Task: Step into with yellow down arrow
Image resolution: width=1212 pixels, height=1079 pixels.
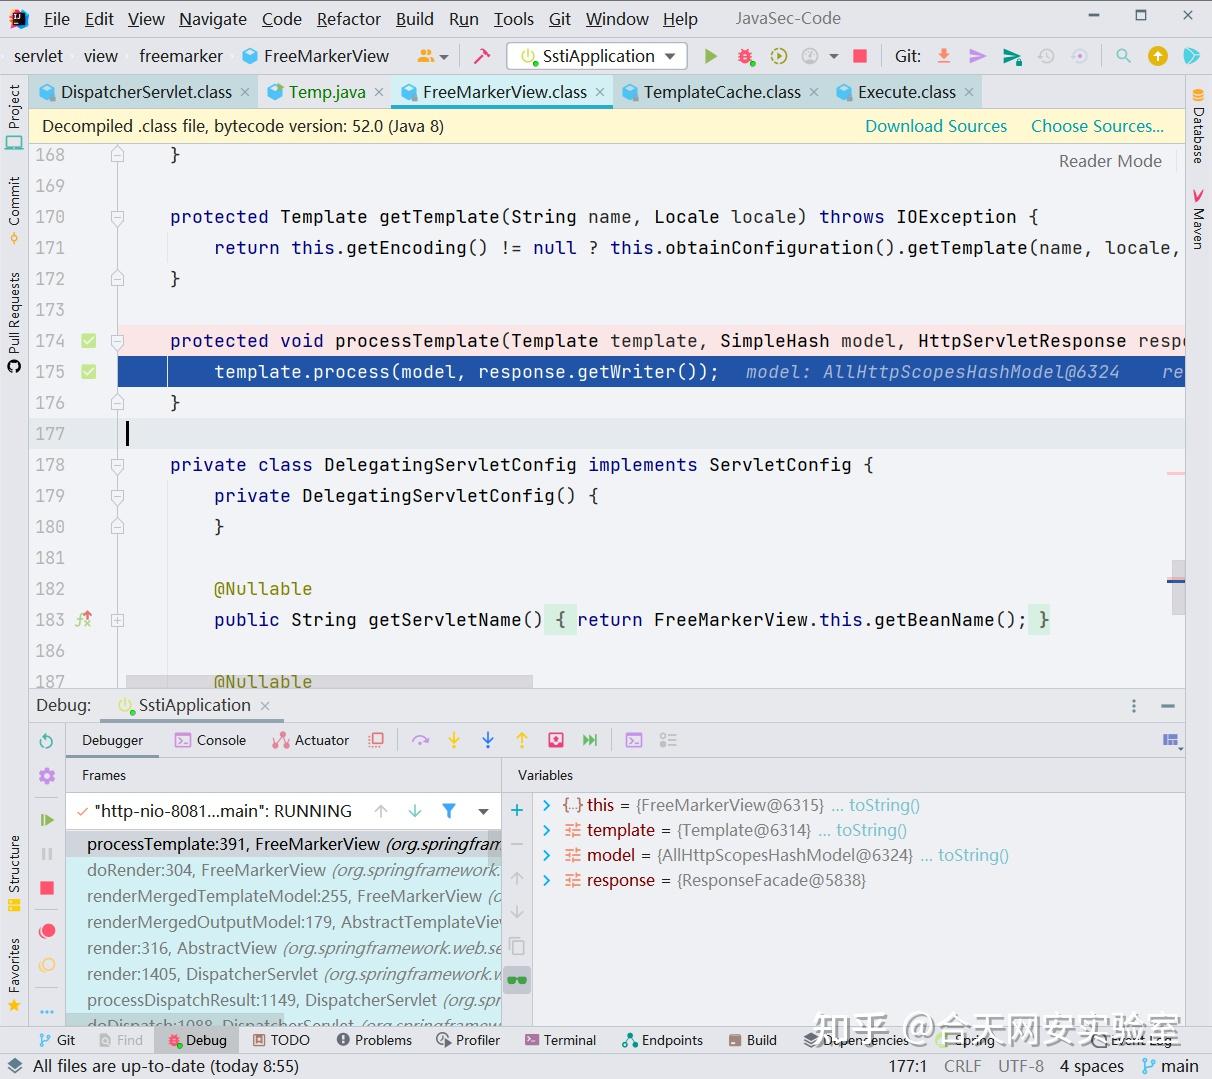Action: click(x=454, y=740)
